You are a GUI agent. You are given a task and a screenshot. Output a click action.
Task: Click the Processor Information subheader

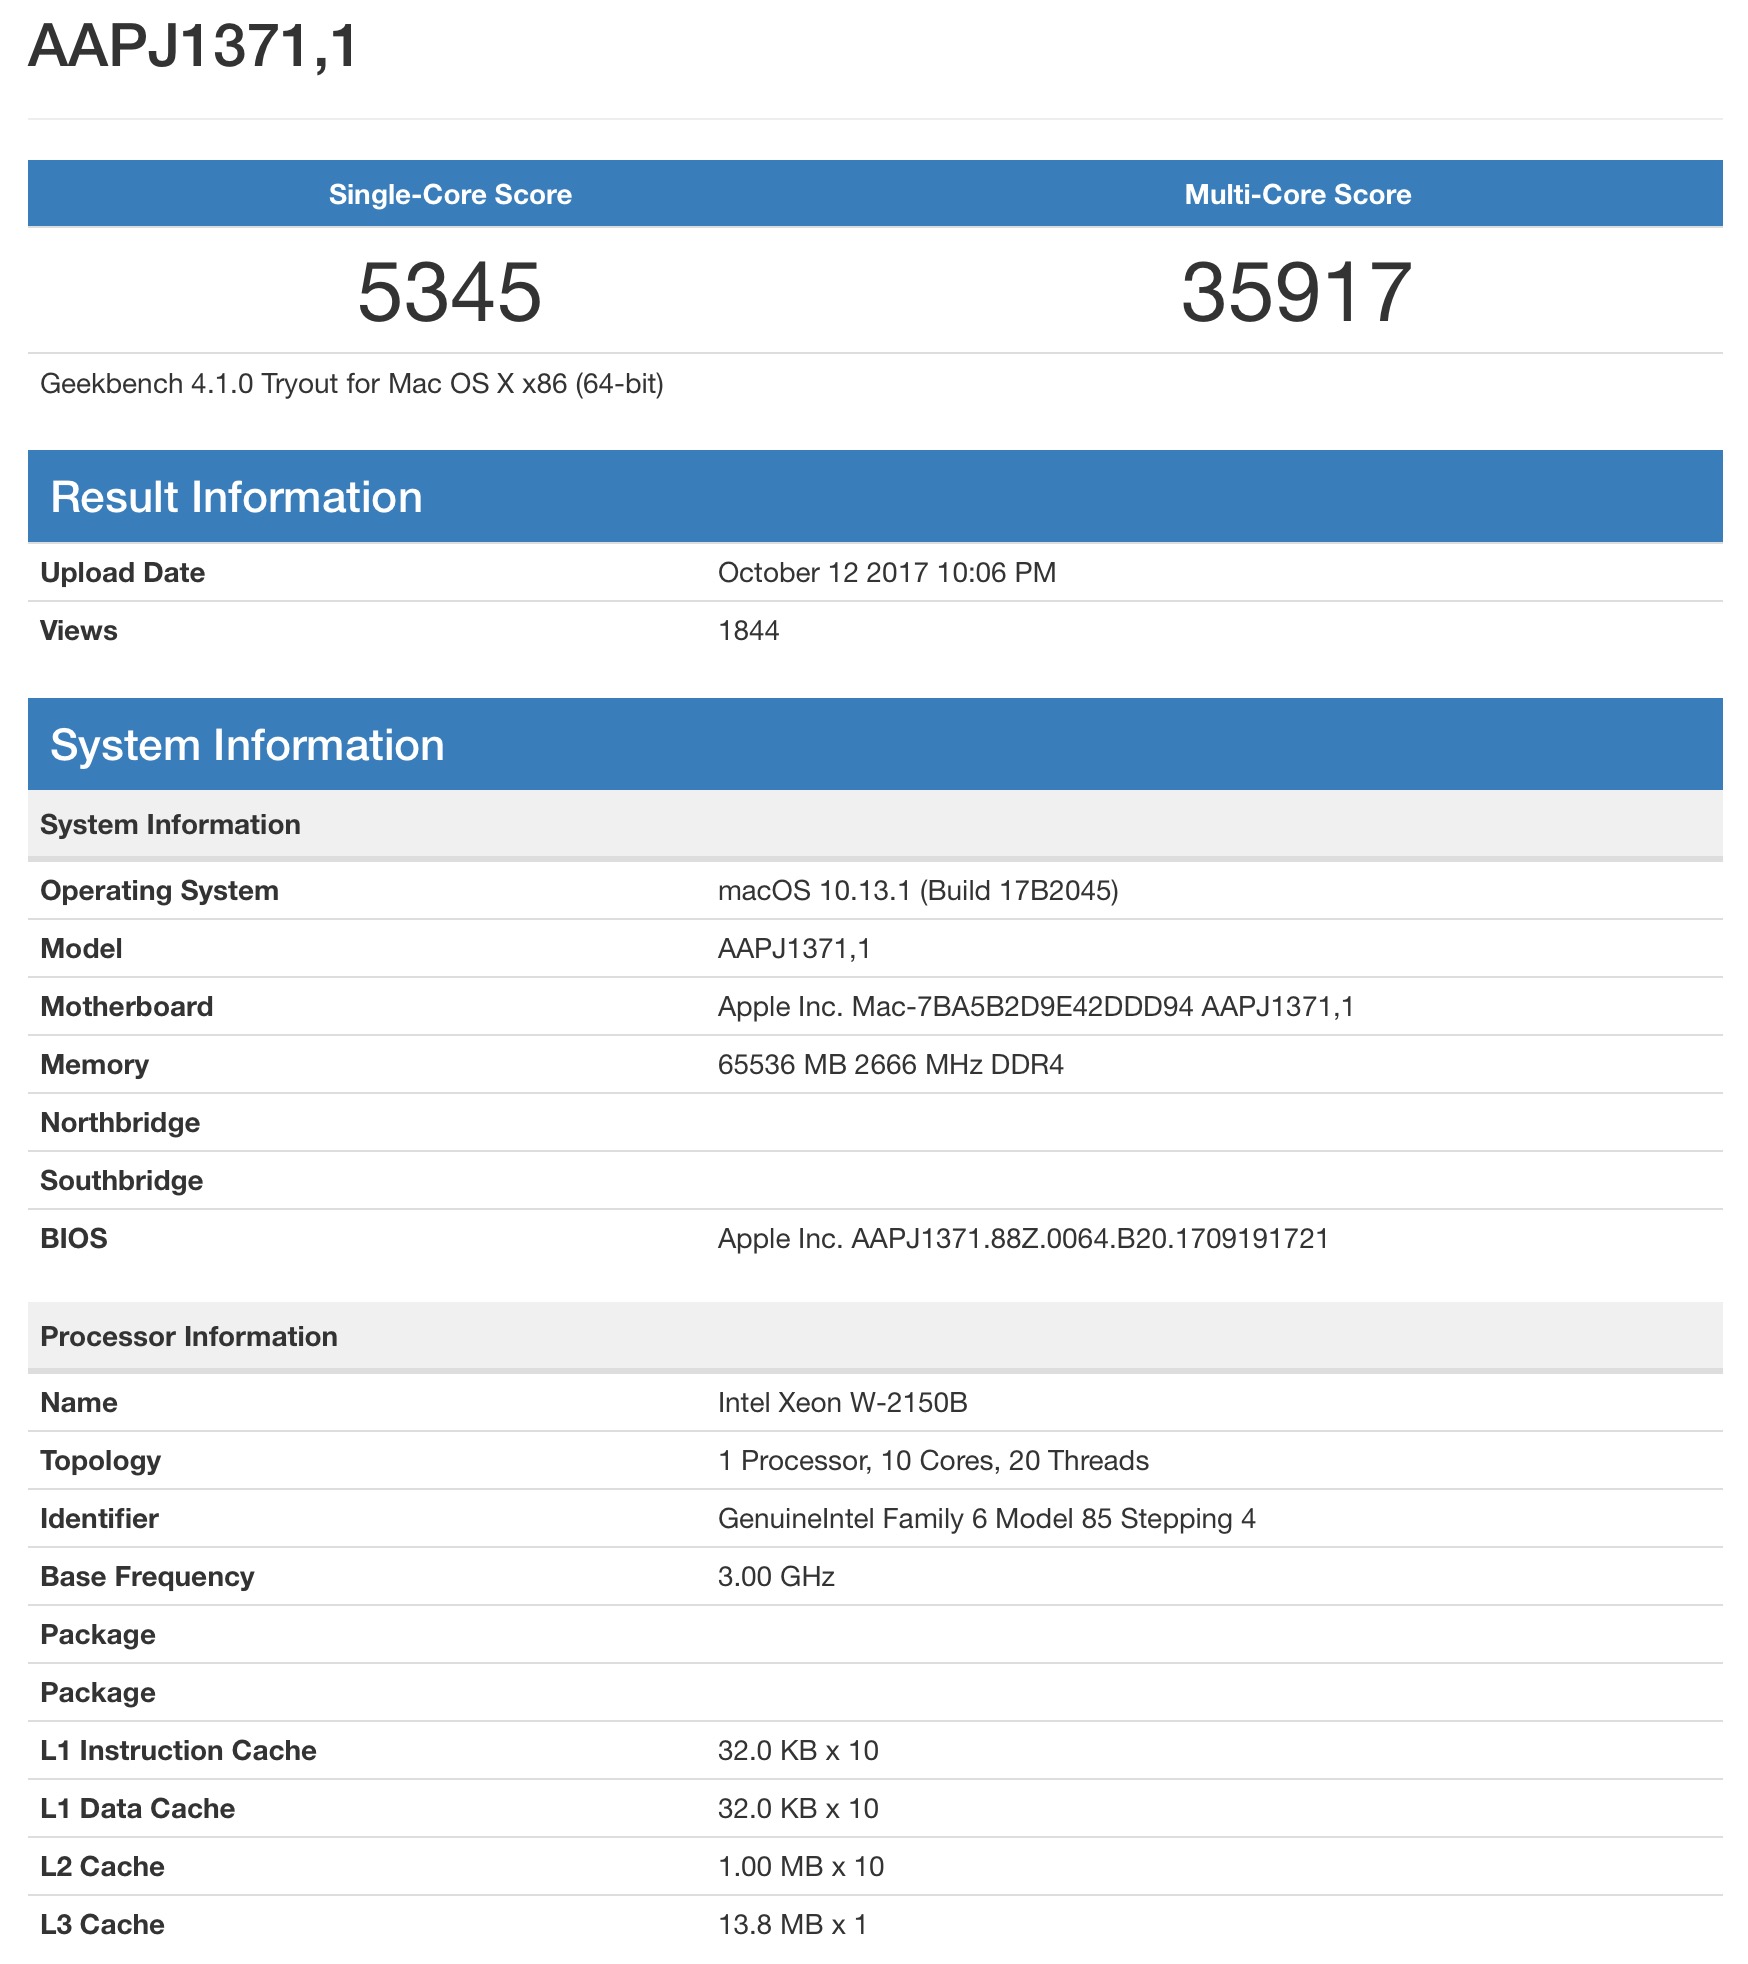pyautogui.click(x=189, y=1336)
